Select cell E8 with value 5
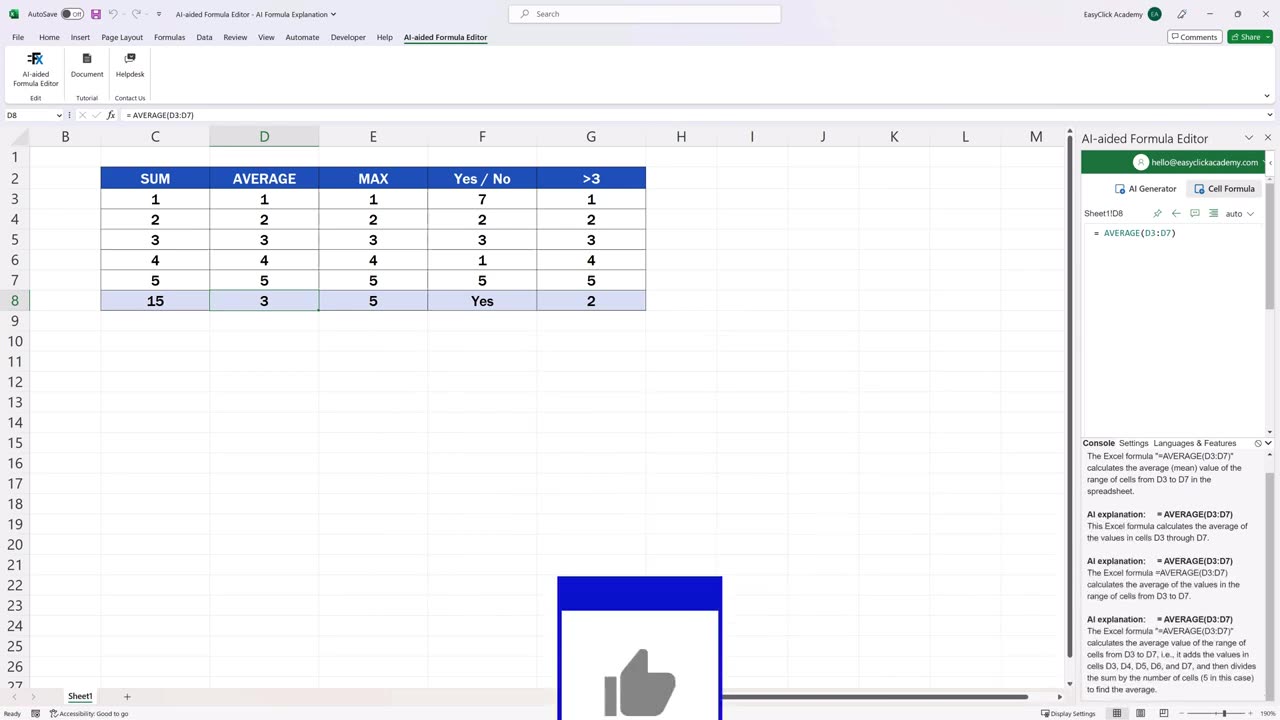 coord(373,301)
